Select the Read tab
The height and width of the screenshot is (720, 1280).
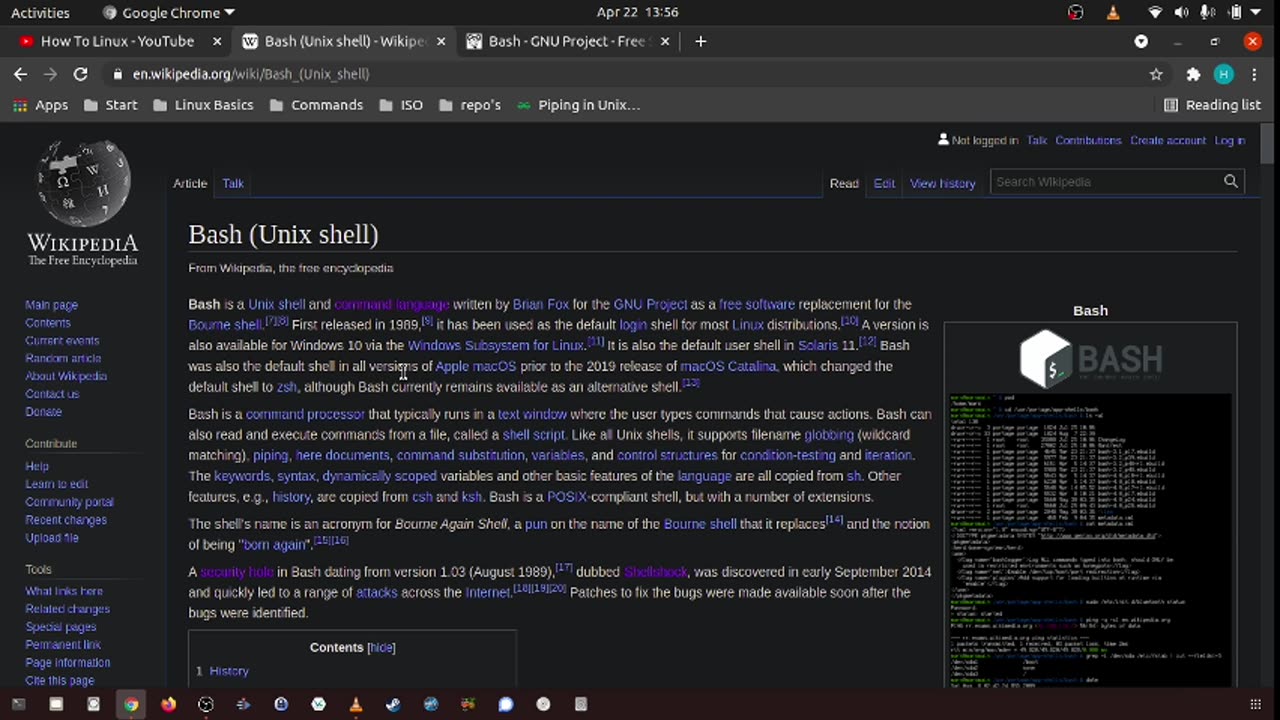(x=844, y=183)
